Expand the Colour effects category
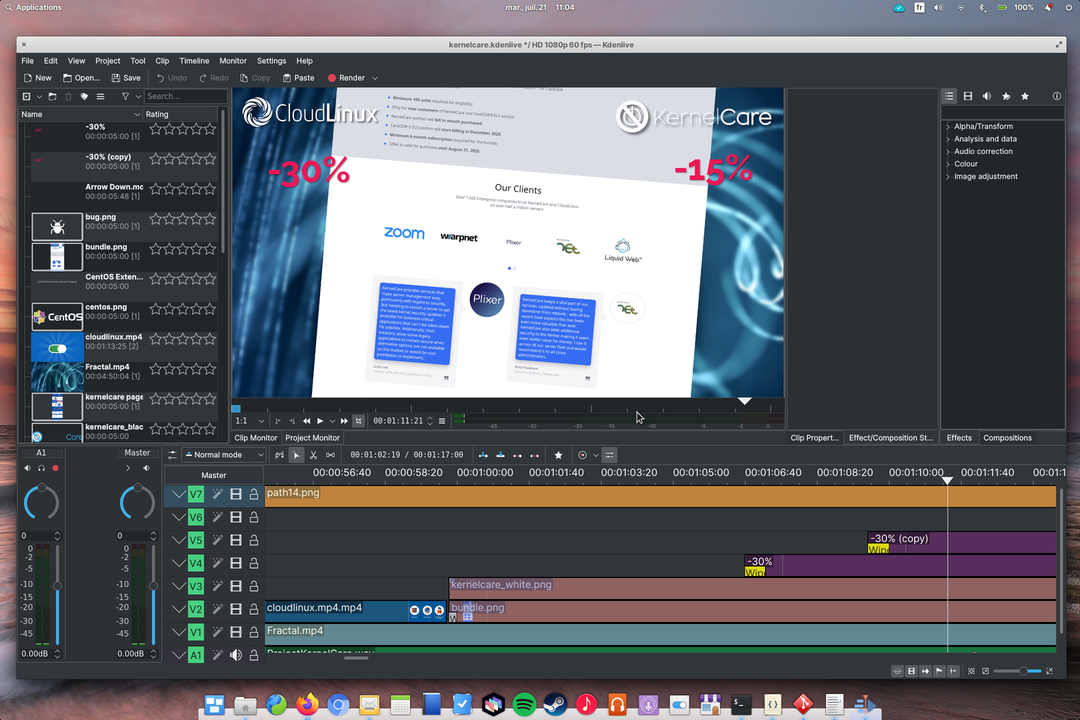This screenshot has height=720, width=1080. (x=948, y=164)
